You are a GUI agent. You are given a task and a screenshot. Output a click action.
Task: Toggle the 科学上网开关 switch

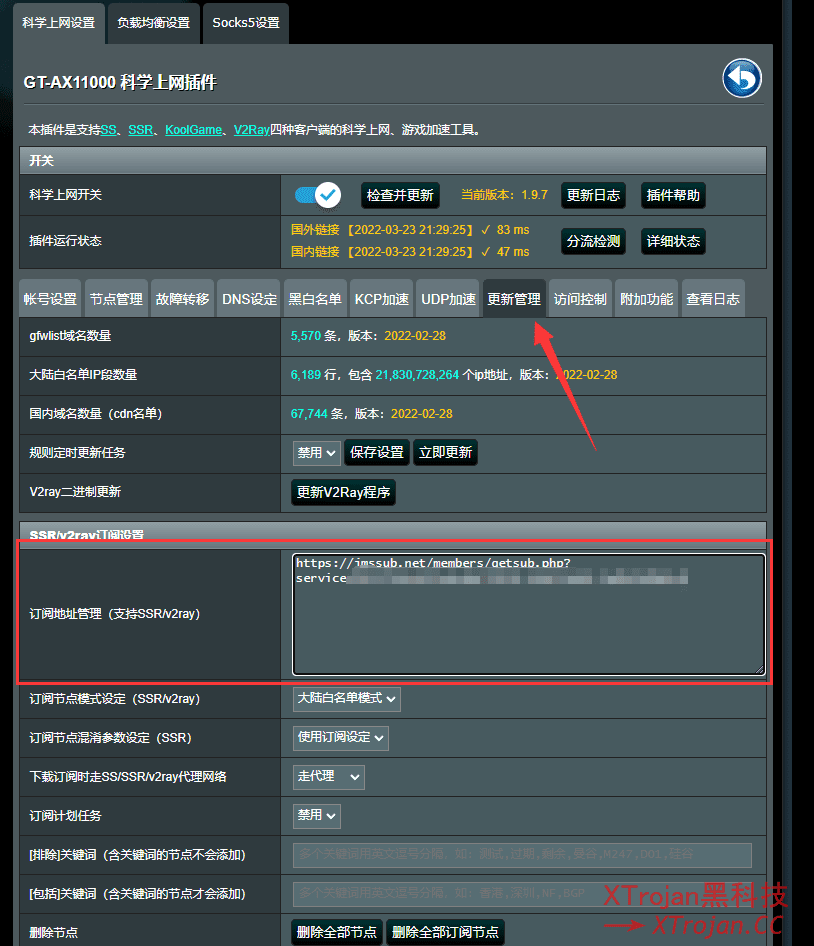point(318,195)
